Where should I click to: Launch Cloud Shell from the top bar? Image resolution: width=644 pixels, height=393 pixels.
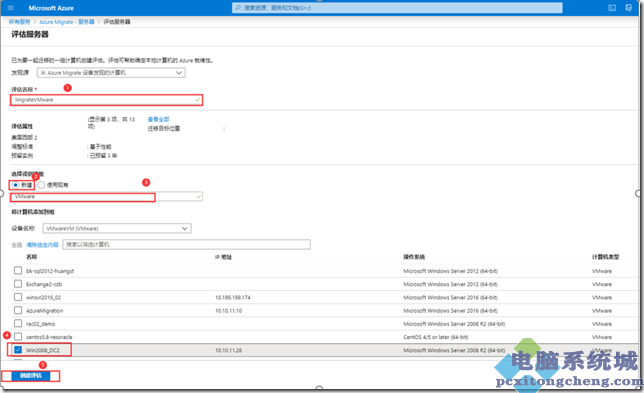pyautogui.click(x=612, y=8)
